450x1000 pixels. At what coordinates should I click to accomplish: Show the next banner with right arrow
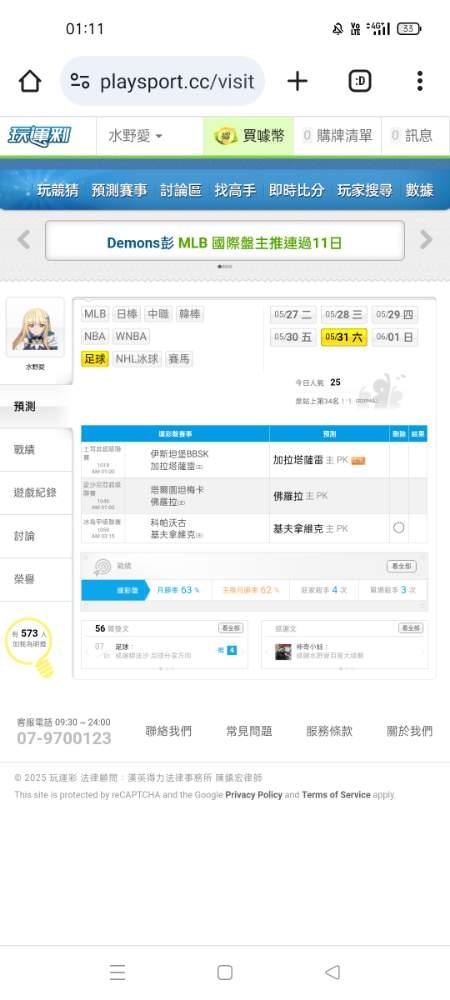(426, 240)
